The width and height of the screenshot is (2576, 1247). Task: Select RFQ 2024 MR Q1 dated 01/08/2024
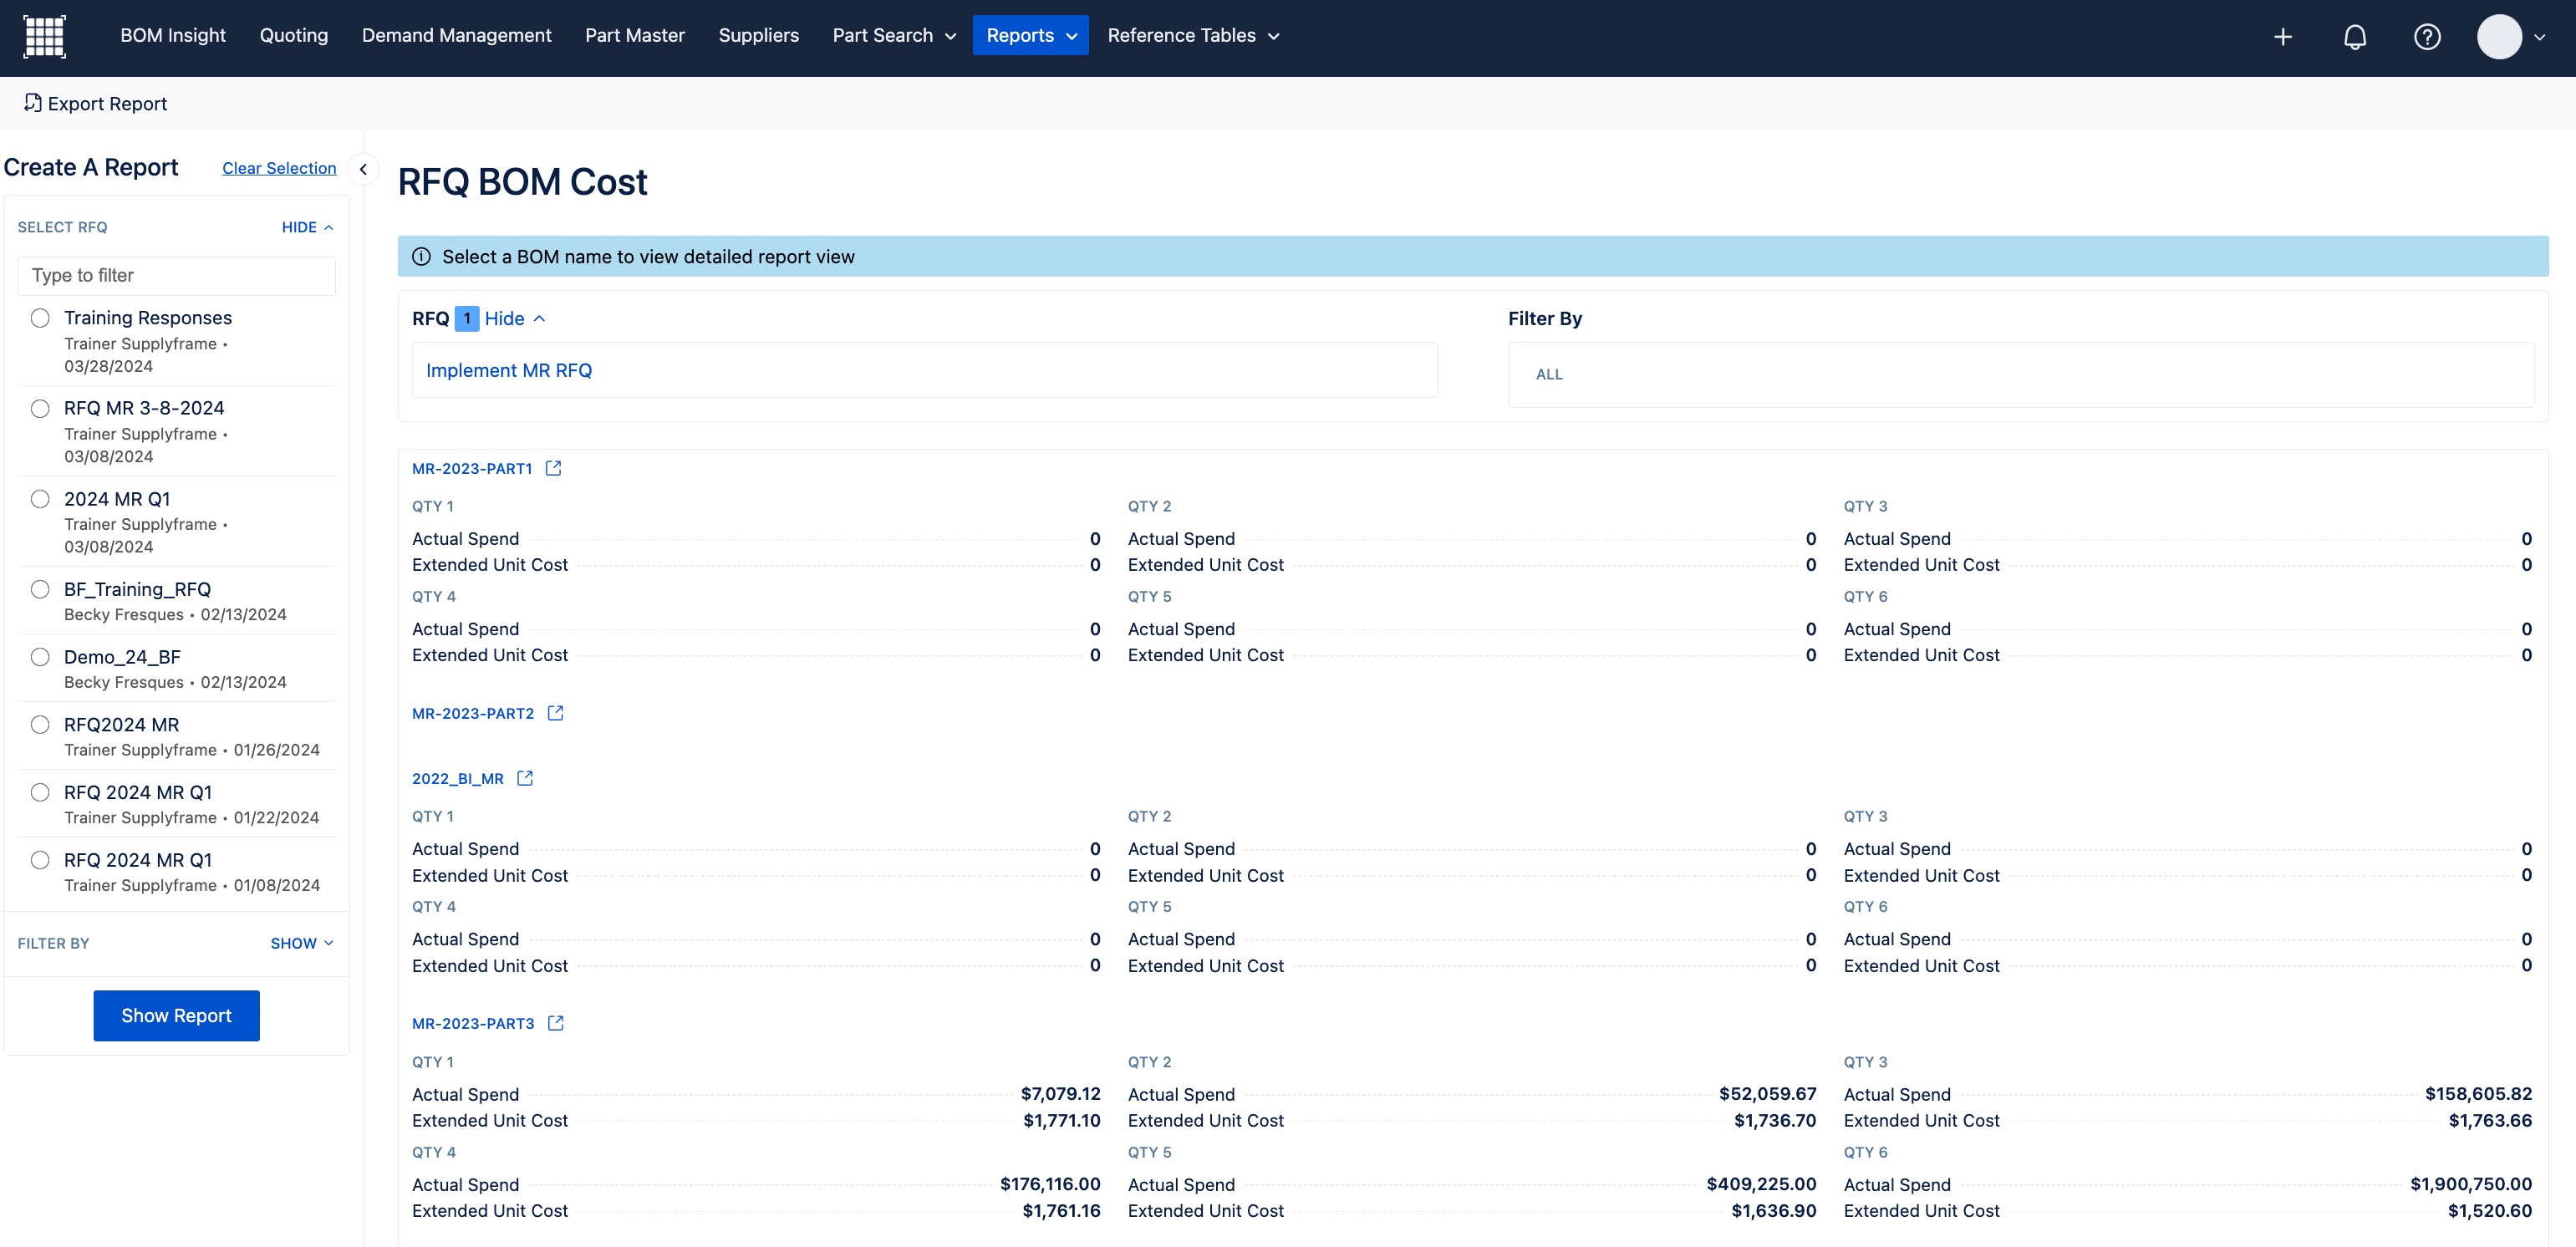(x=40, y=860)
